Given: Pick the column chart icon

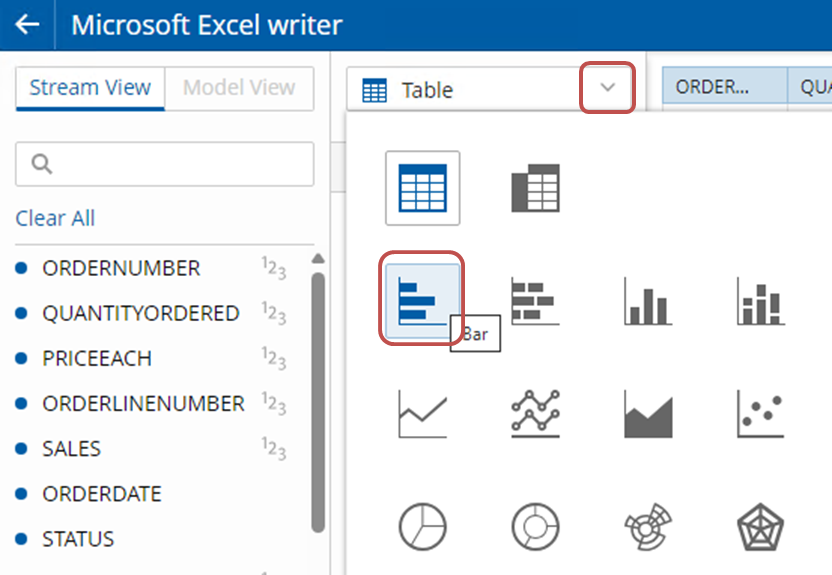Looking at the screenshot, I should pos(648,301).
